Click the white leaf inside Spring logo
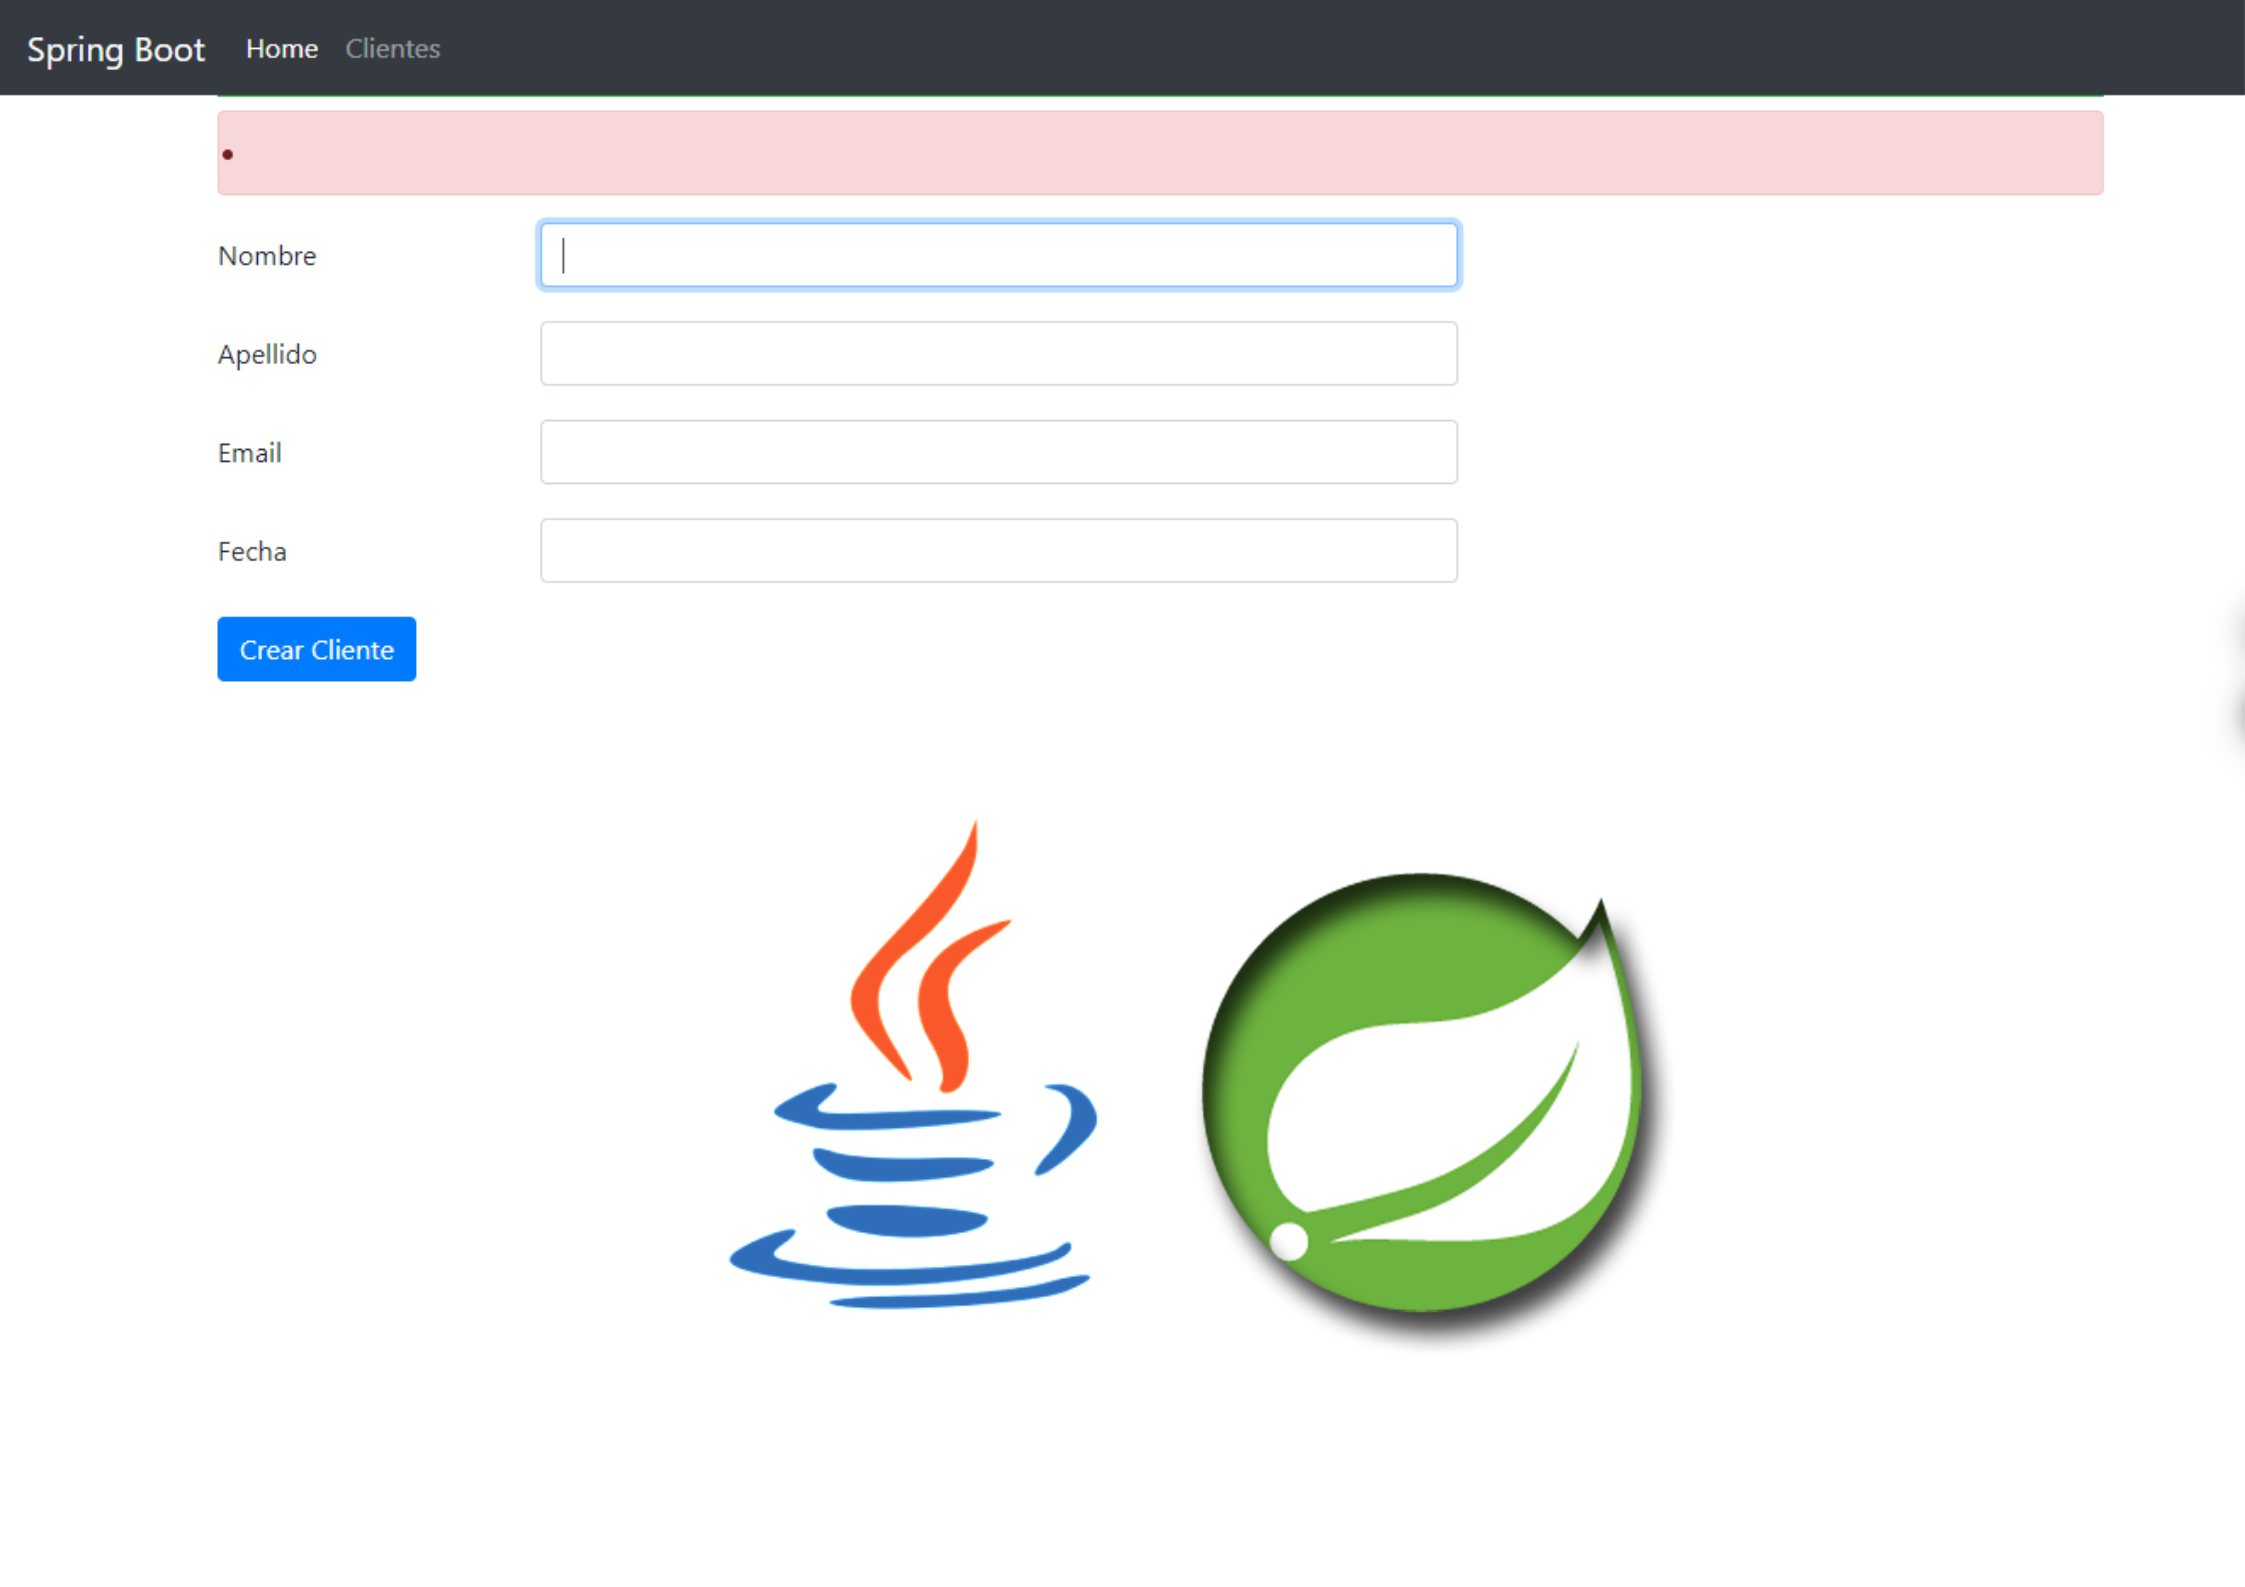 tap(1450, 1120)
